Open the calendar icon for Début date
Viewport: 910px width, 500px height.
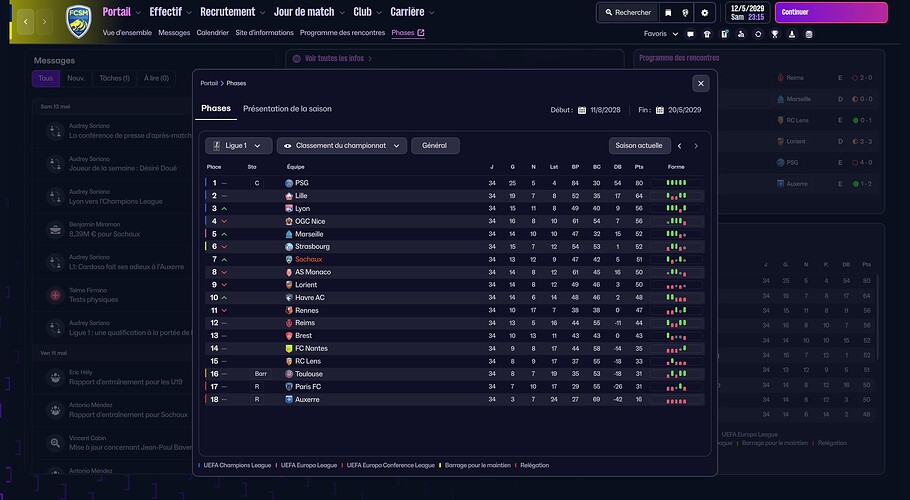tap(582, 110)
